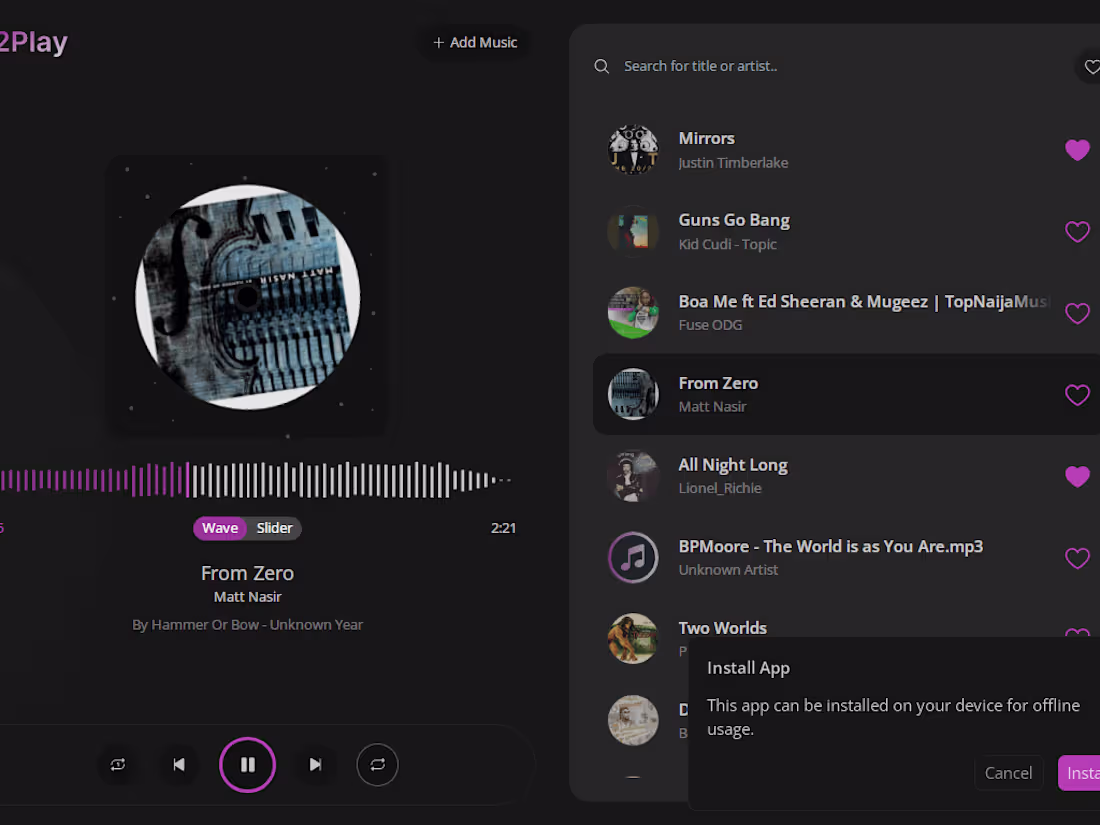Switch the visualizer to Slider view
The image size is (1100, 825).
[x=275, y=528]
